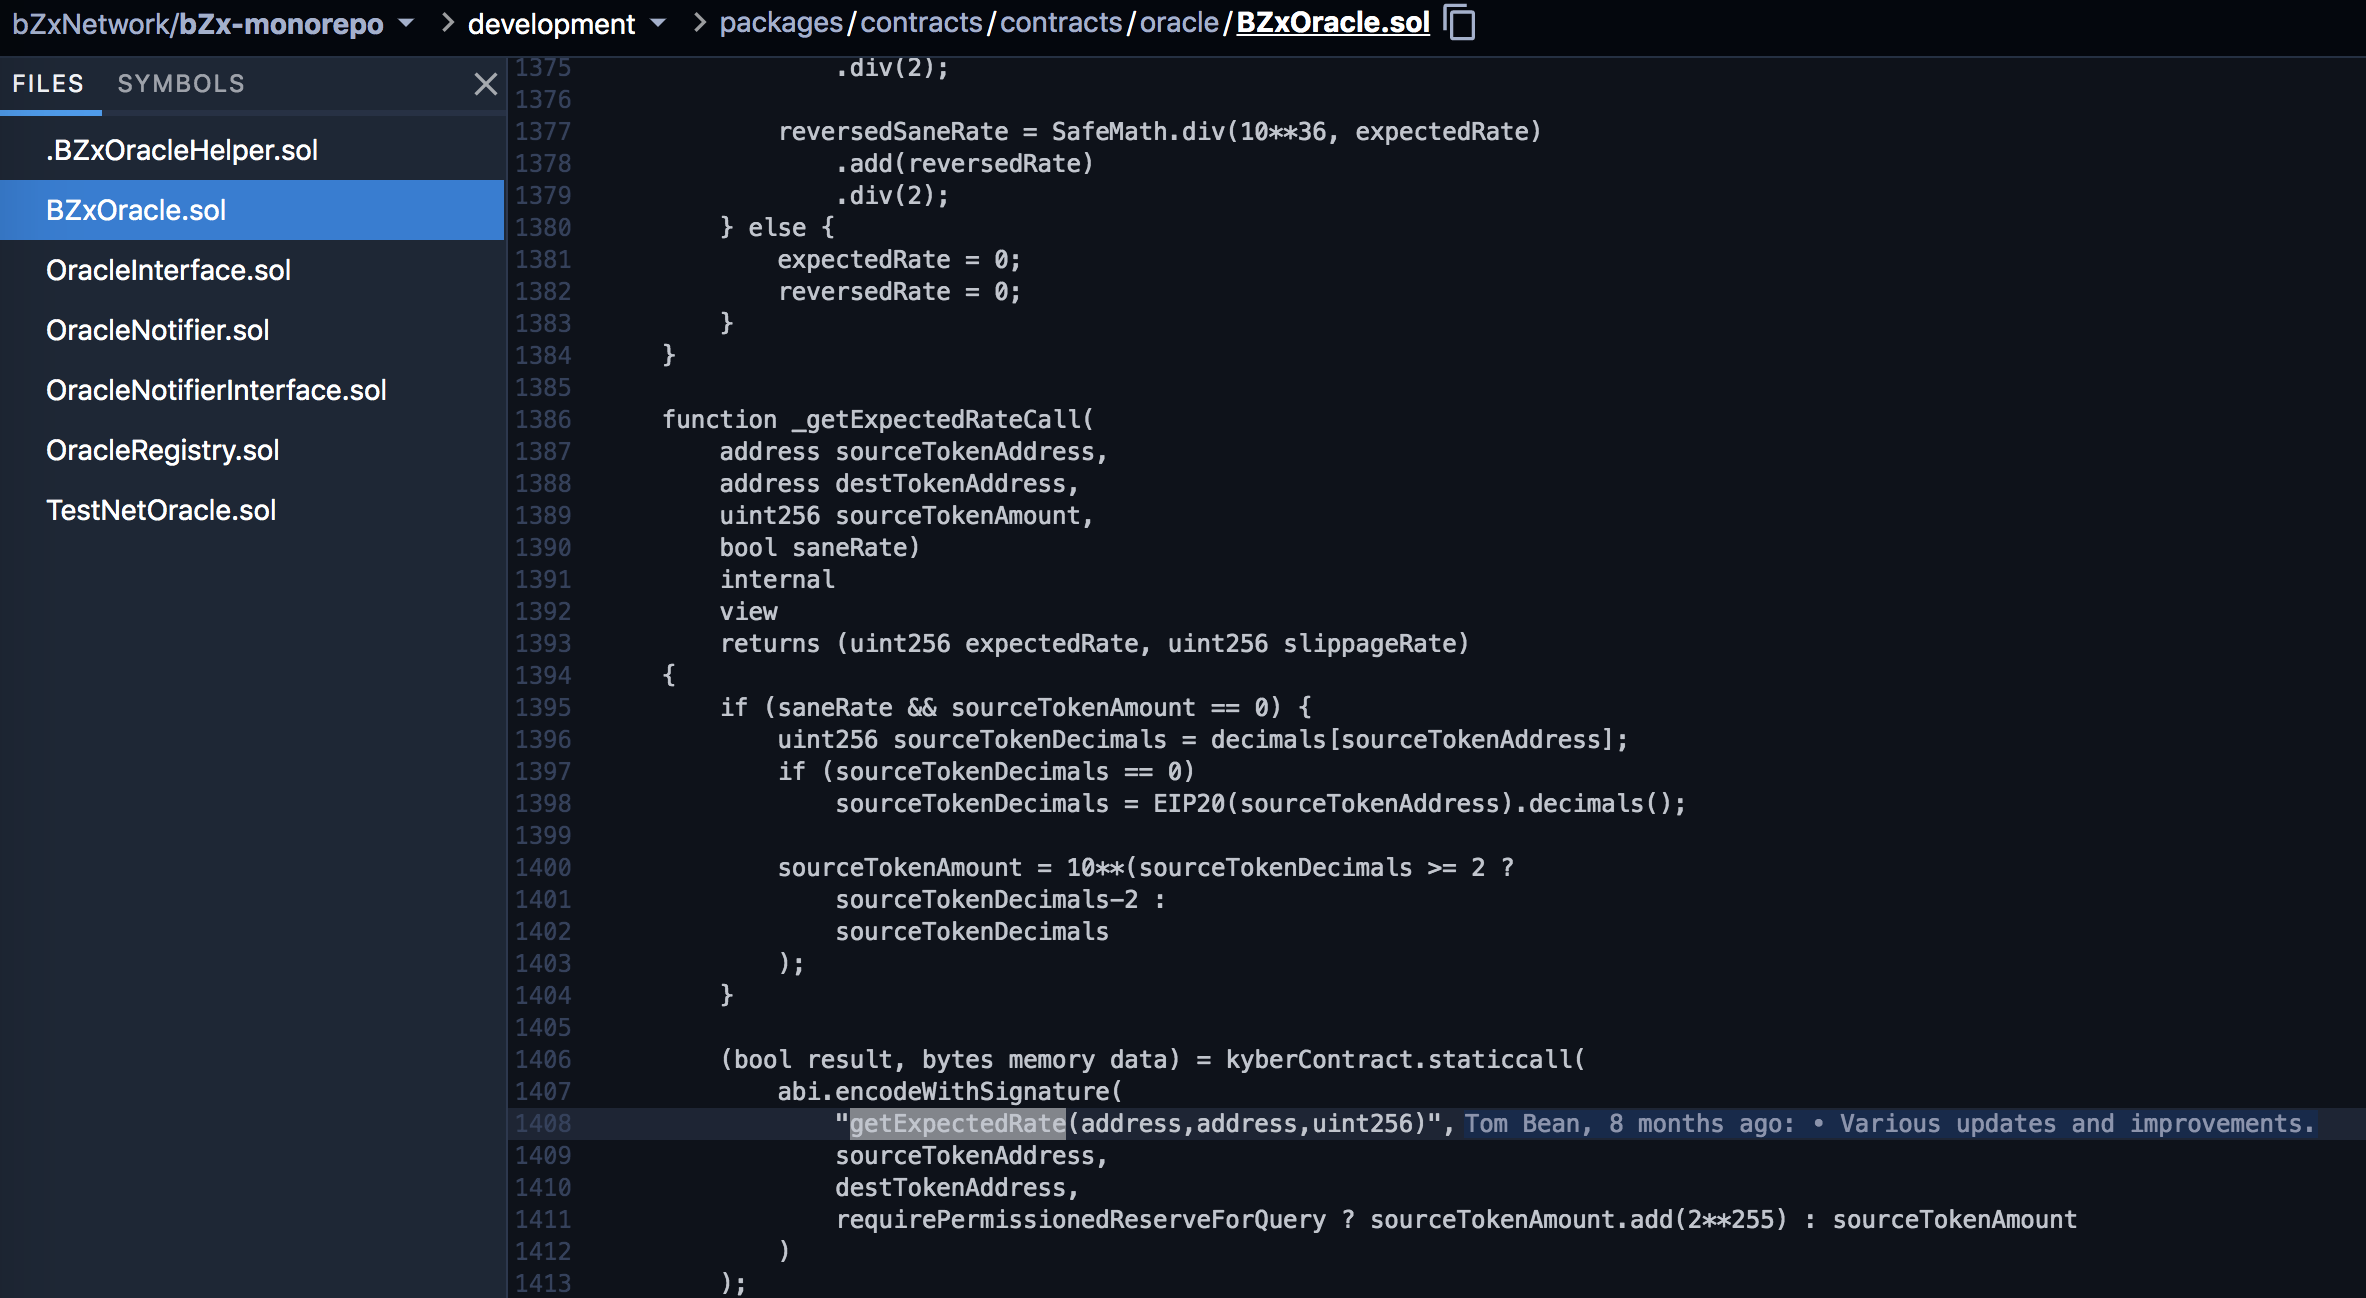Click the Tom Bean blame annotation
This screenshot has width=2366, height=1298.
pos(1890,1124)
